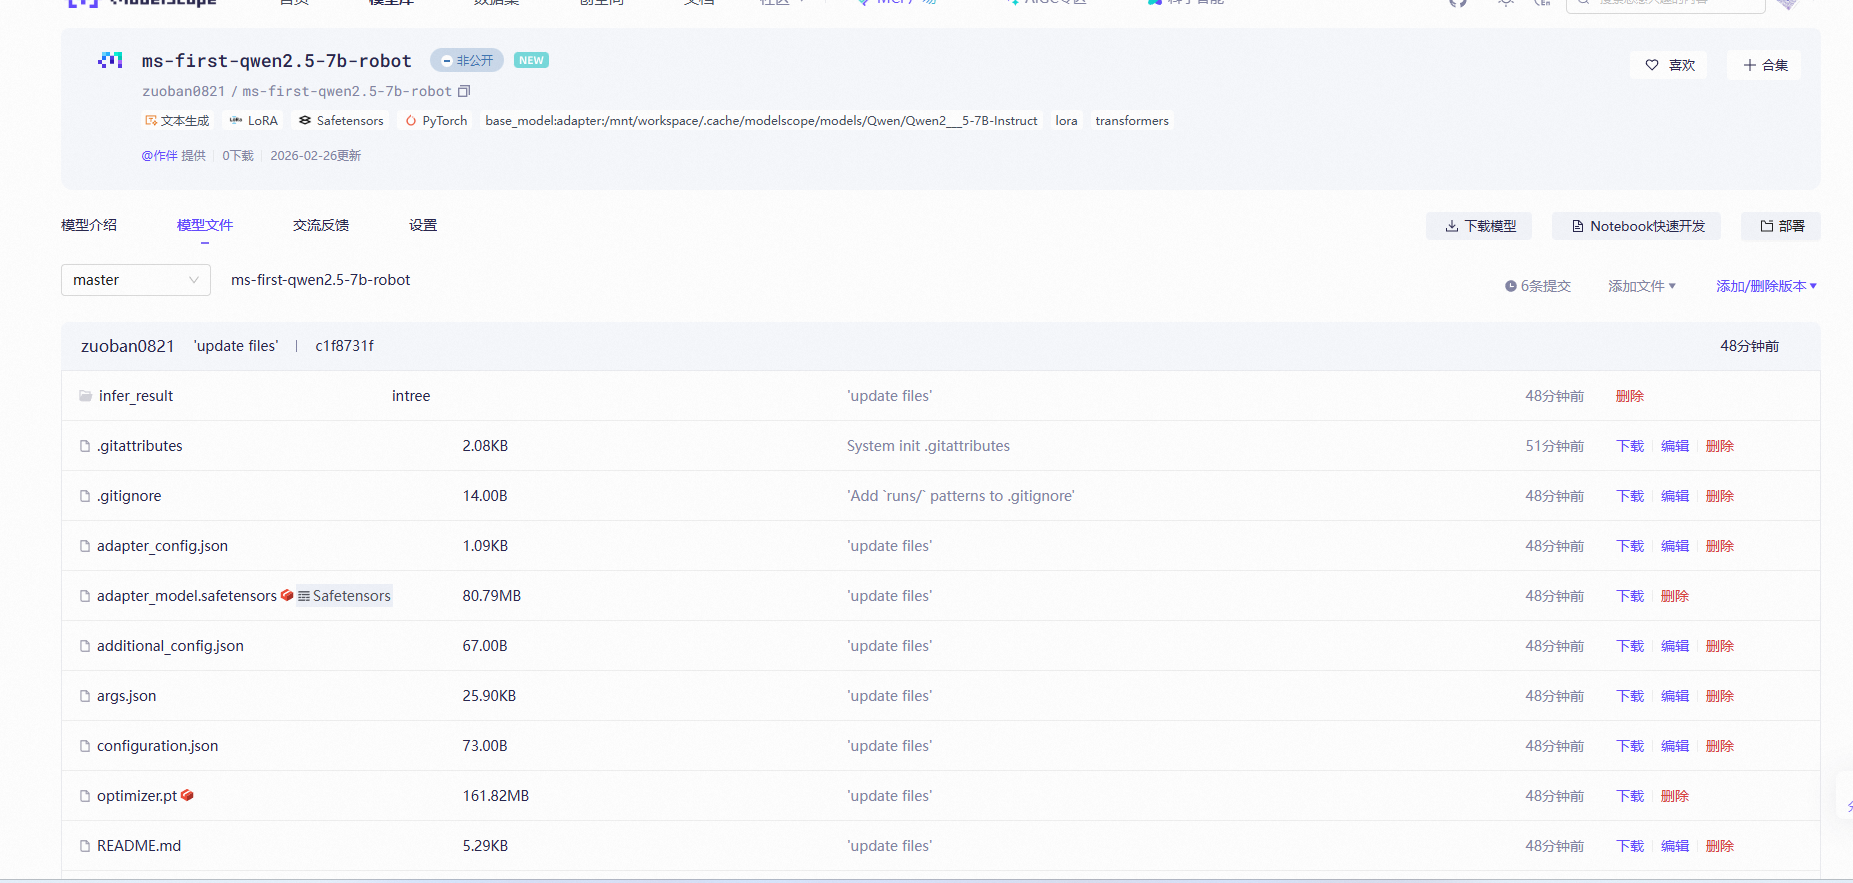Edit README.md file
The image size is (1853, 883).
point(1675,846)
